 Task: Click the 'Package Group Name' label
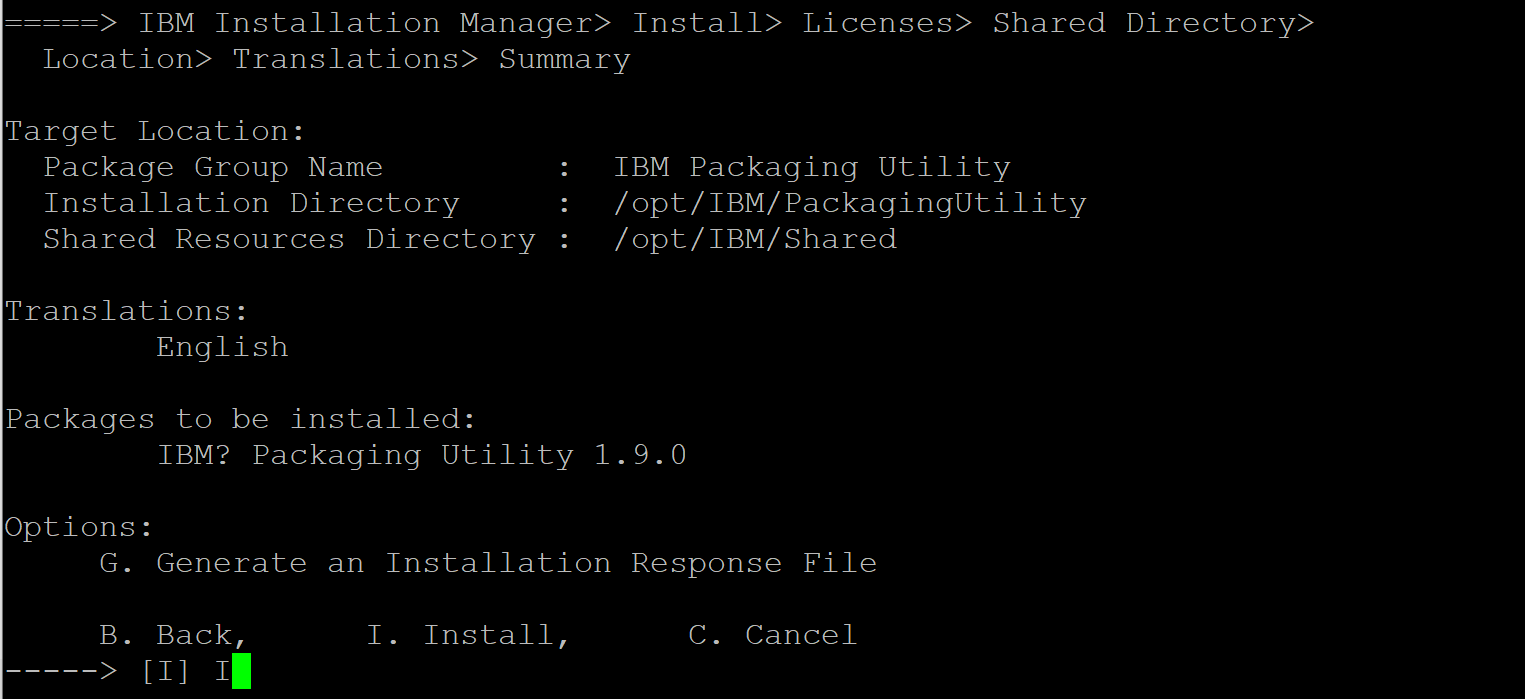[213, 168]
